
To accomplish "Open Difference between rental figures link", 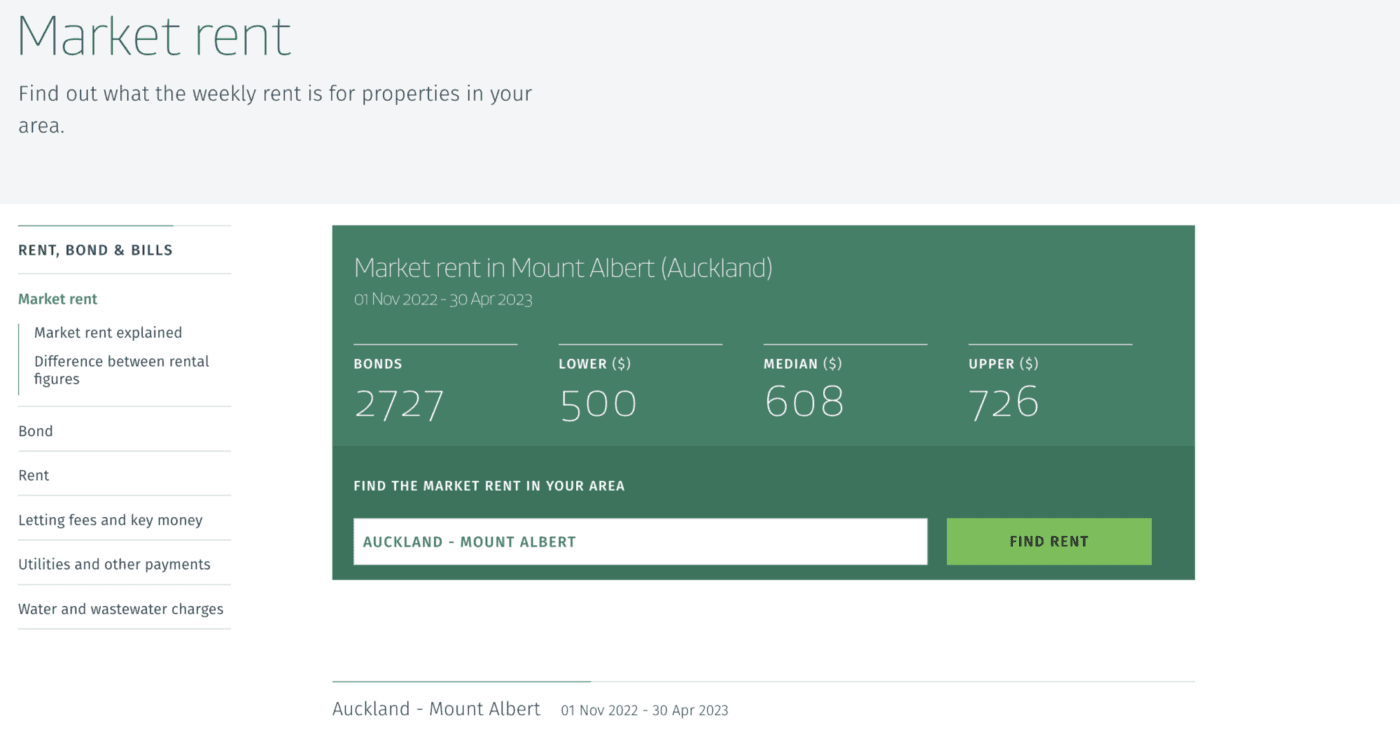I will click(x=121, y=370).
